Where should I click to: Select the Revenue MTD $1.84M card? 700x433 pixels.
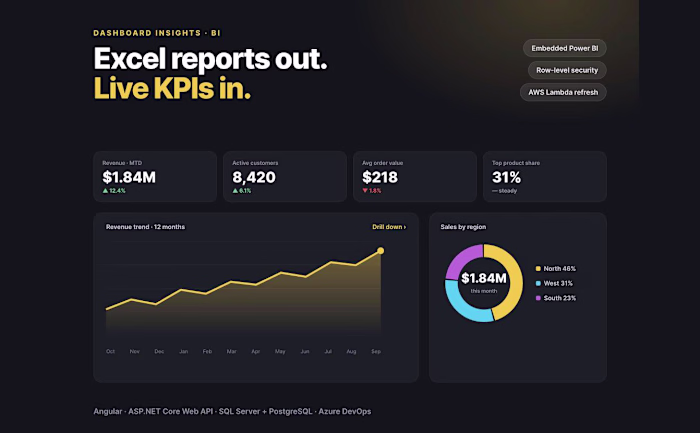coord(155,176)
